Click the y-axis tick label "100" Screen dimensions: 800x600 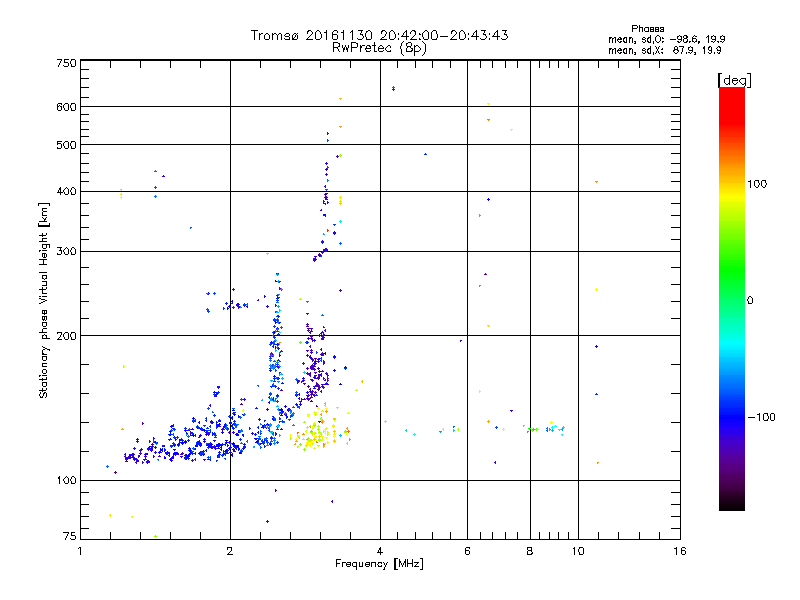pyautogui.click(x=66, y=481)
